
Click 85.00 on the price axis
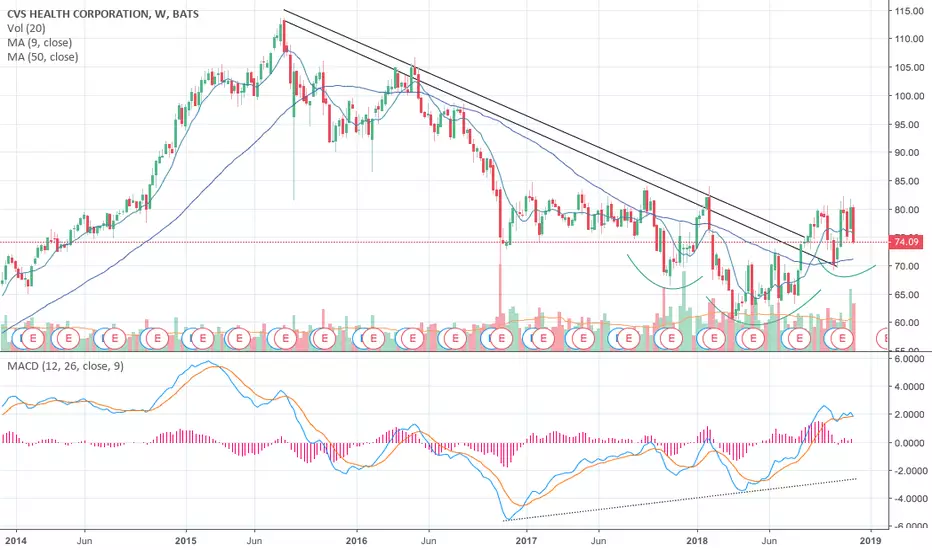point(909,181)
